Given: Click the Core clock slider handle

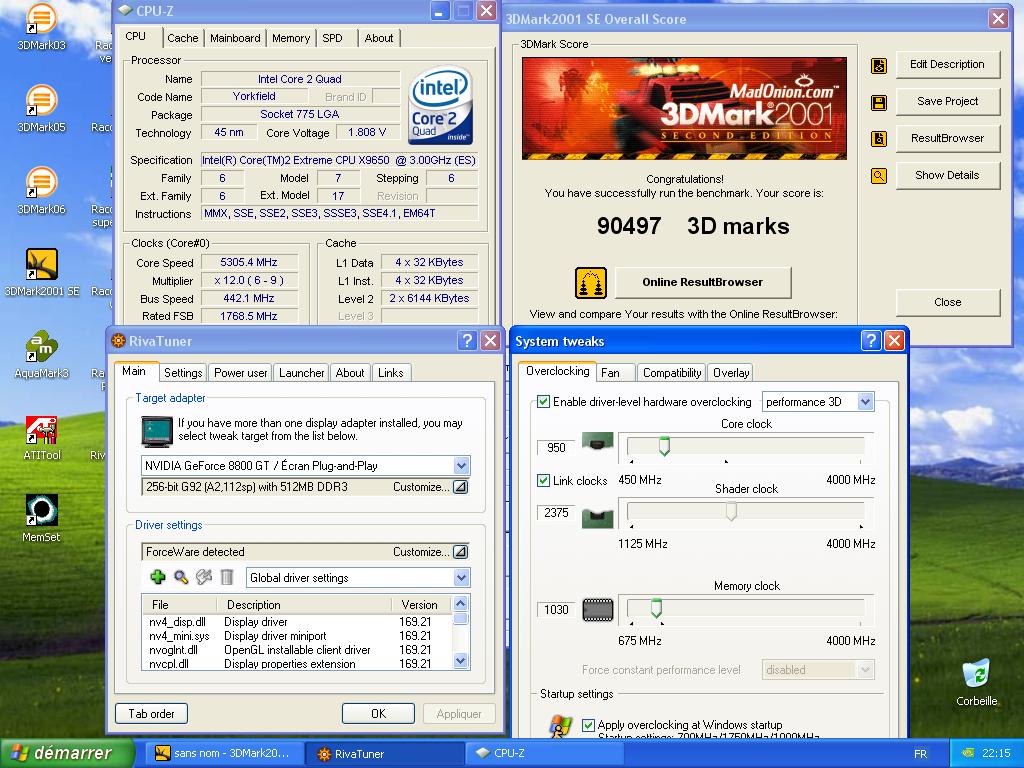Looking at the screenshot, I should click(664, 445).
